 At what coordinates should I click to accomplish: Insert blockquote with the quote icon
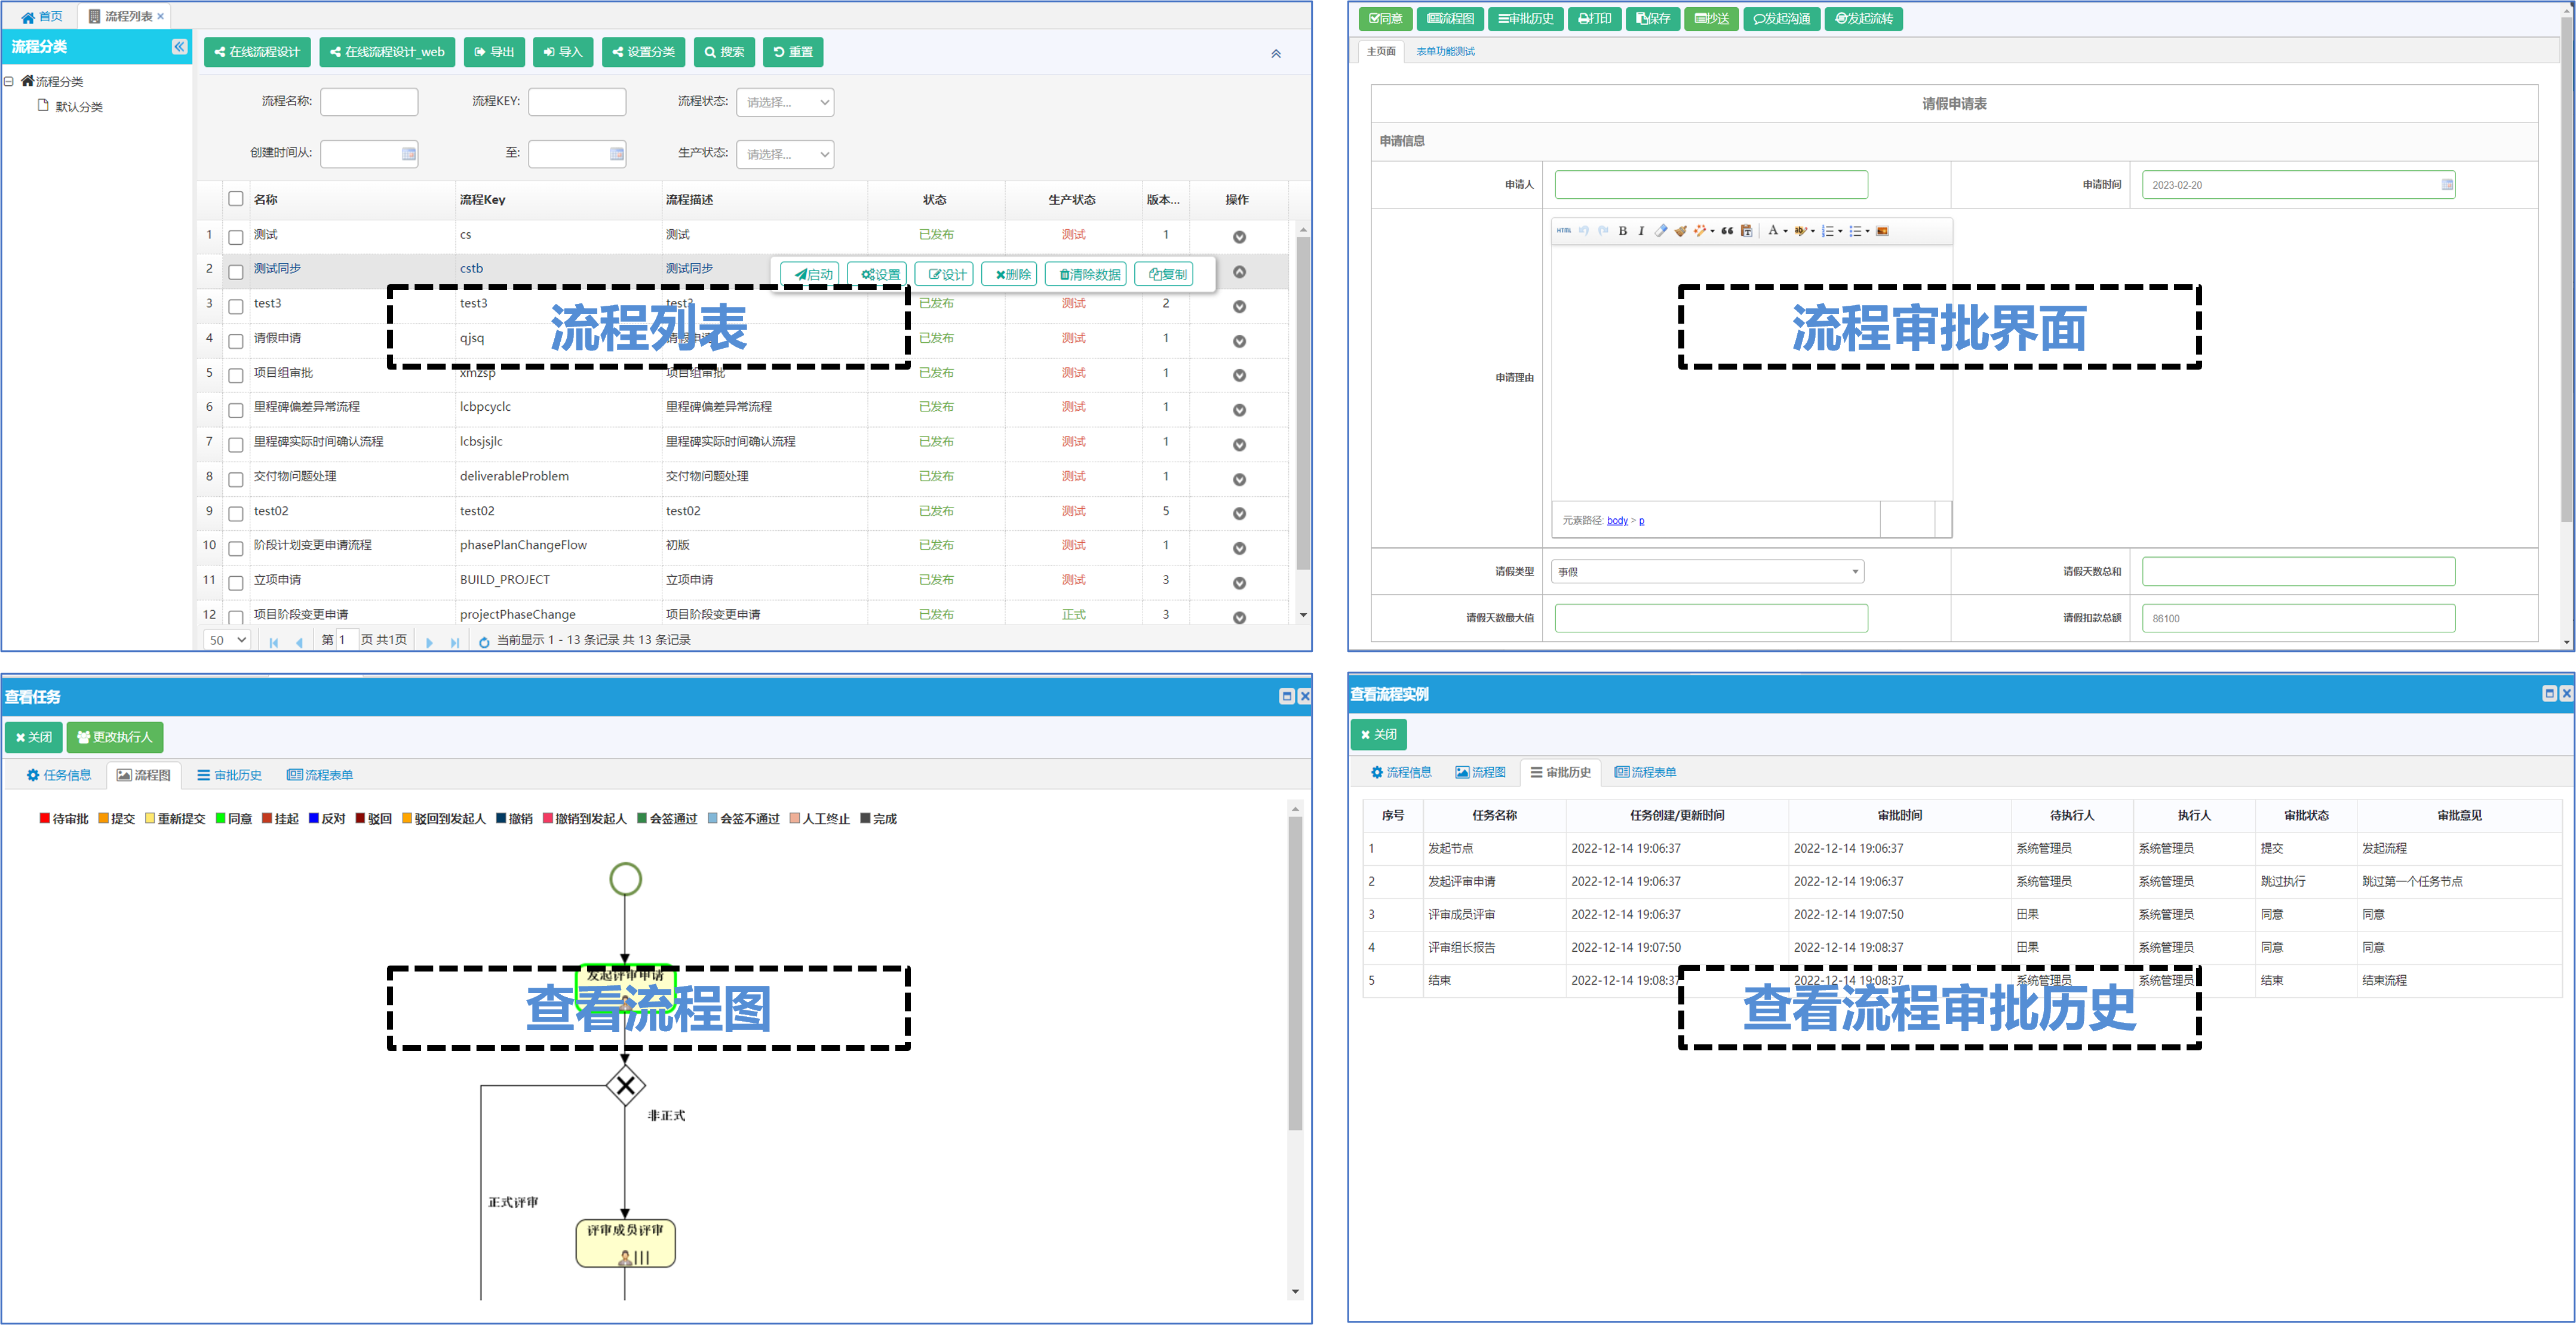pos(1727,231)
